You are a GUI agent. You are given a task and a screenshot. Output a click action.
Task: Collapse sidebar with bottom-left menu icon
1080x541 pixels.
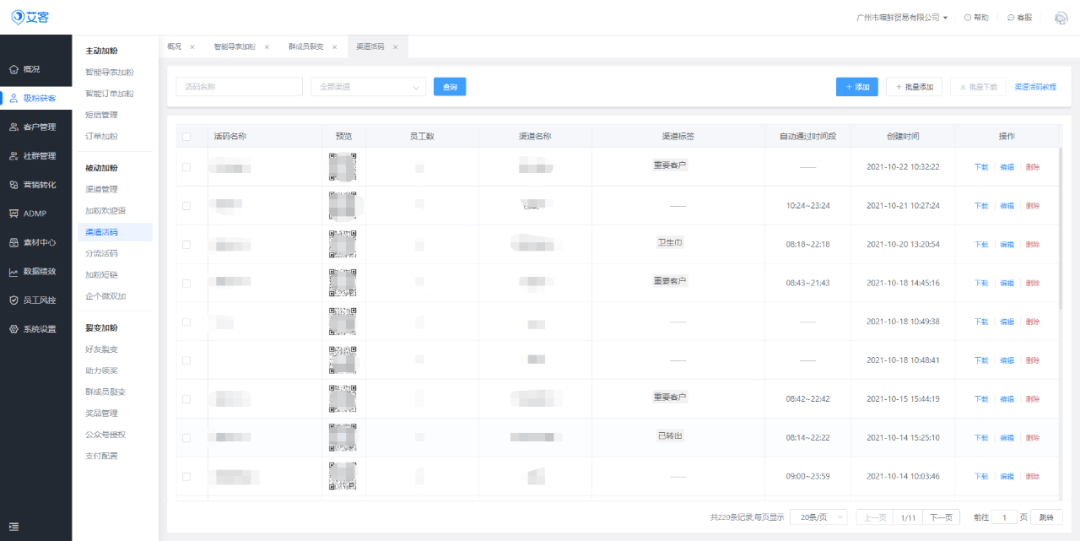pyautogui.click(x=14, y=527)
